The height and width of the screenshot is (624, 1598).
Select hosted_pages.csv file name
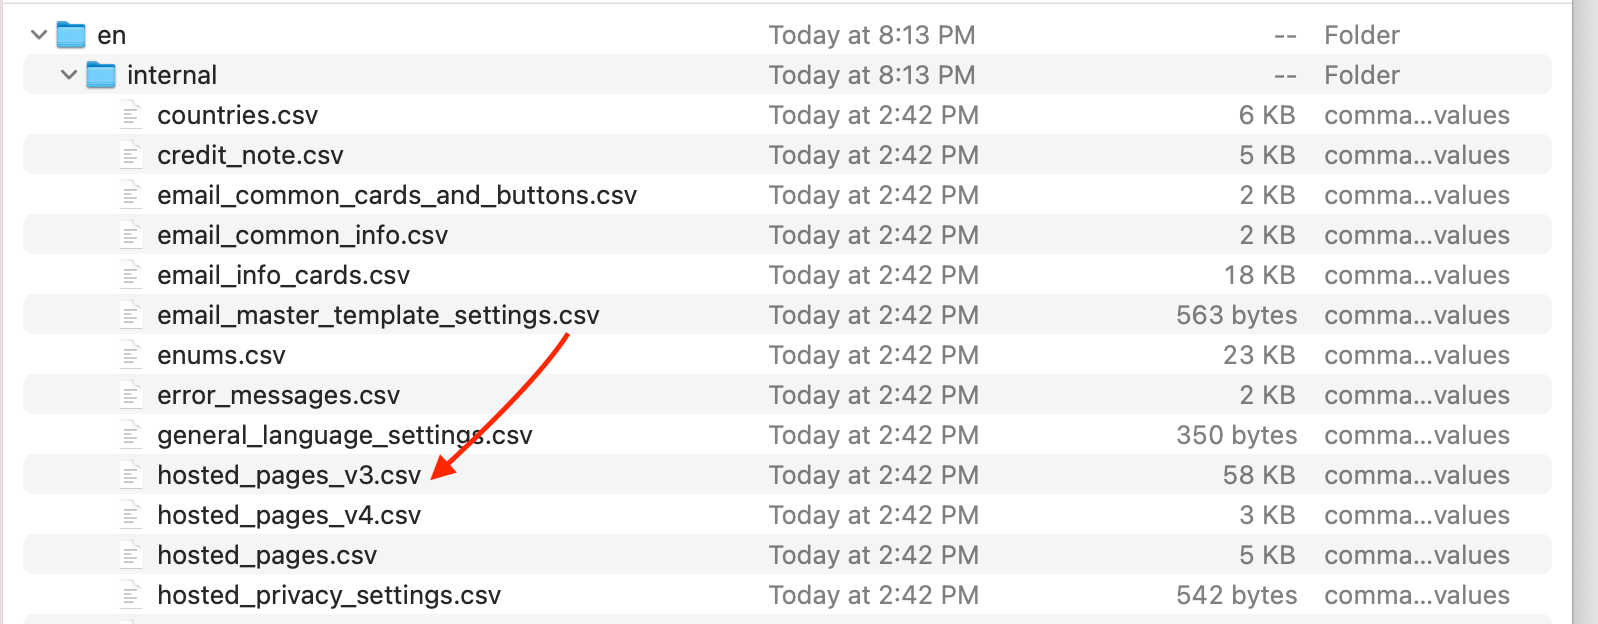click(x=267, y=555)
